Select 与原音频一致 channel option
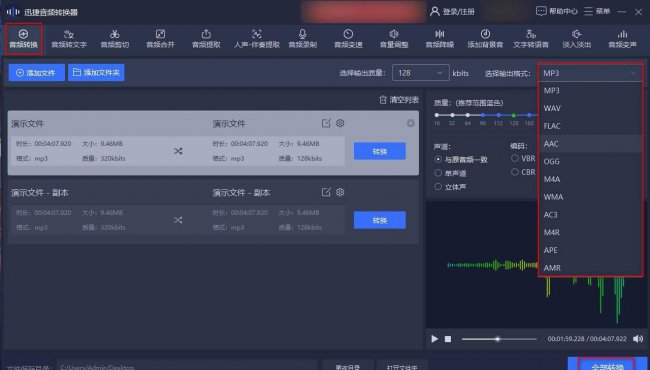 pos(461,160)
